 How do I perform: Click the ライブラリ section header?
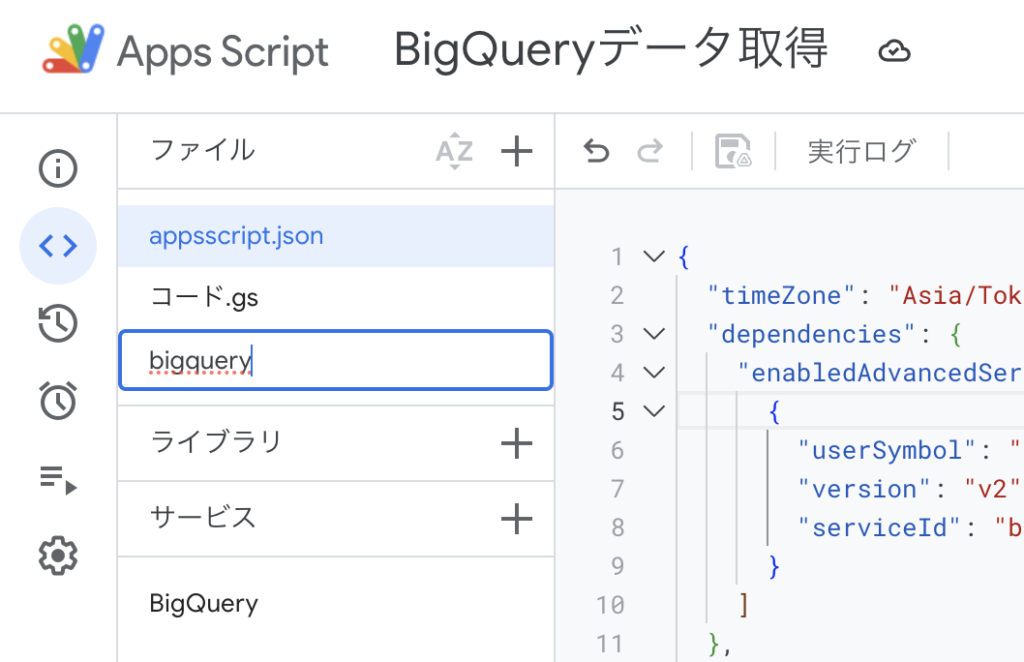coord(216,443)
